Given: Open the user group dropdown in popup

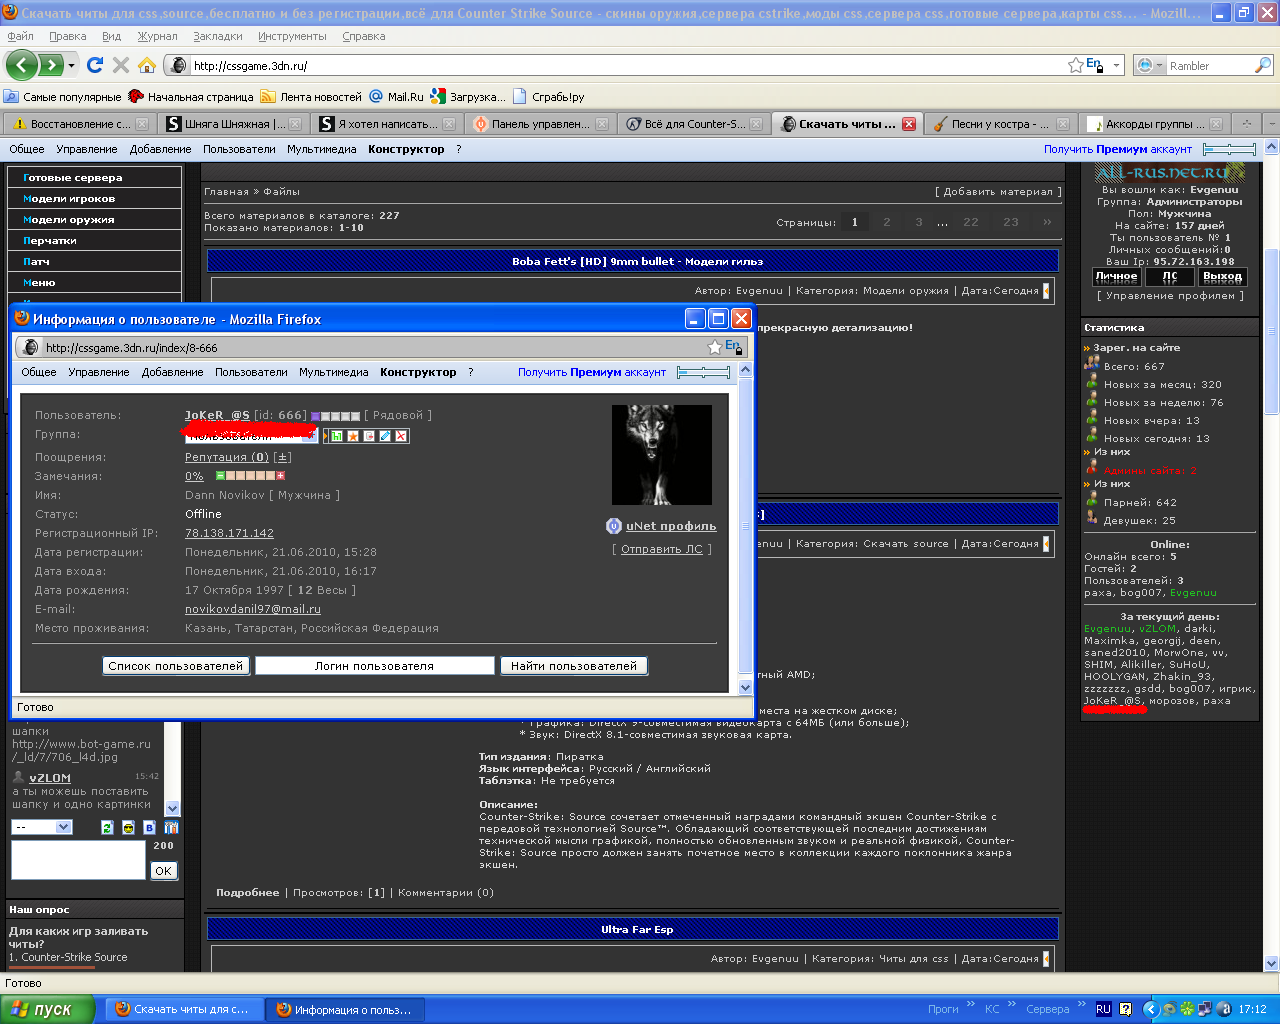Looking at the screenshot, I should click(251, 435).
